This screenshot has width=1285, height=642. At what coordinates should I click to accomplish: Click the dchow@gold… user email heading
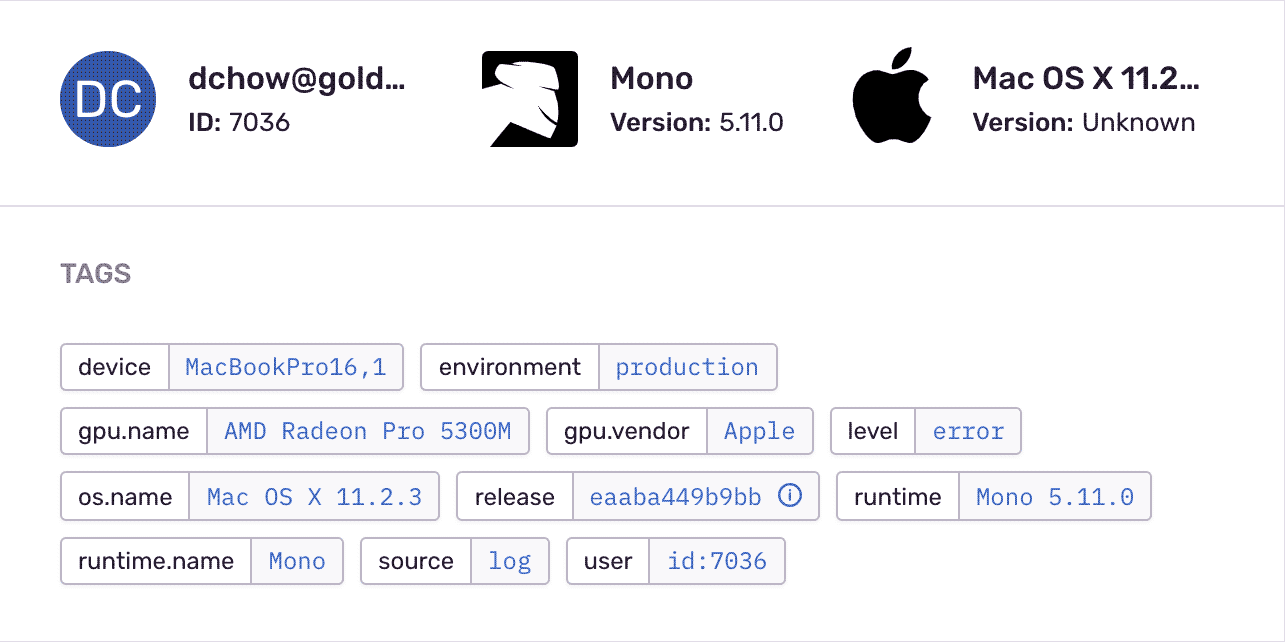[296, 79]
